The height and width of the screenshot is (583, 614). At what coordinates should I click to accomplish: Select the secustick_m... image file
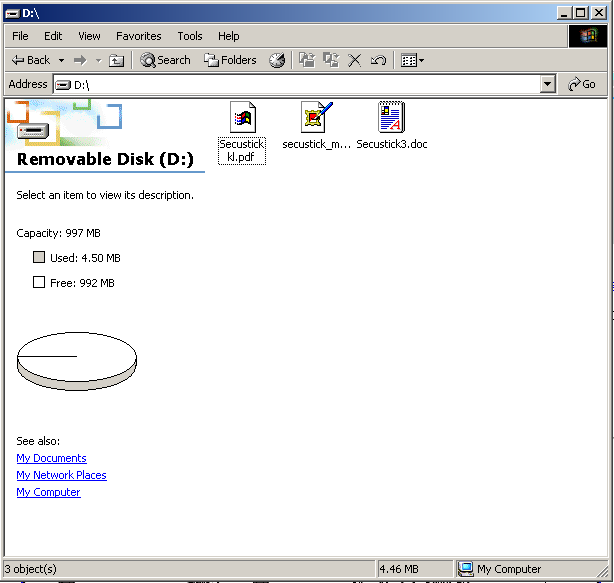[x=316, y=118]
